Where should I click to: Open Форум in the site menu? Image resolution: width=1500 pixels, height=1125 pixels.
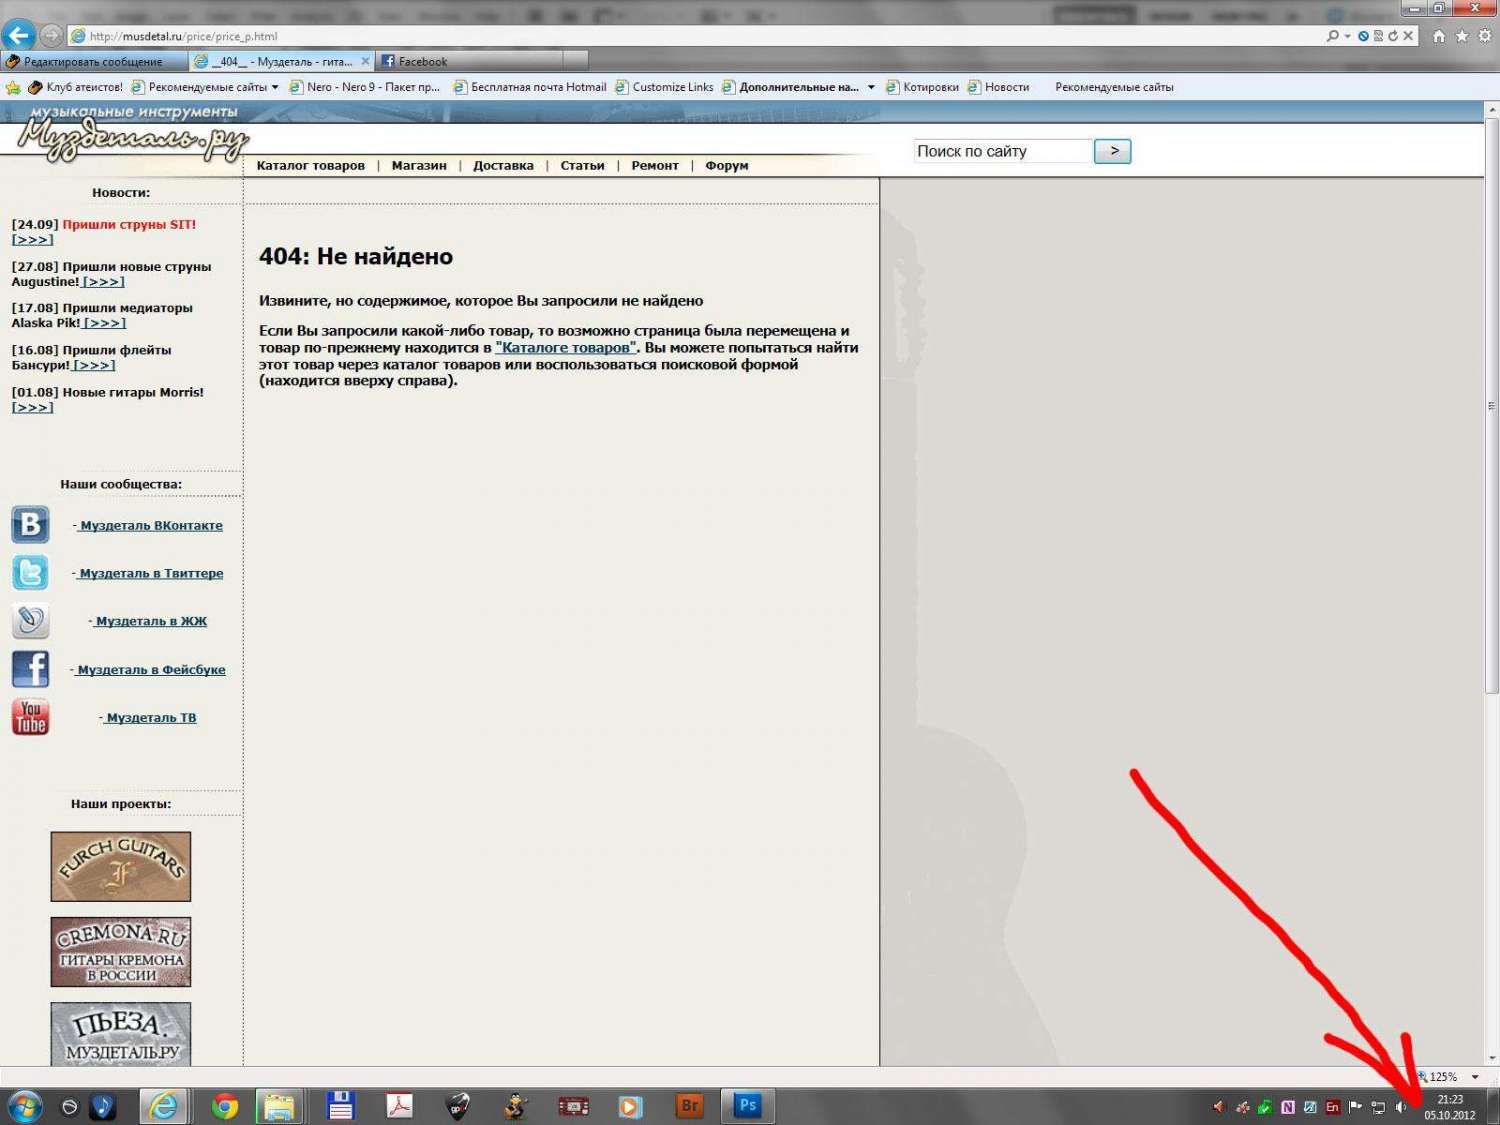point(727,165)
